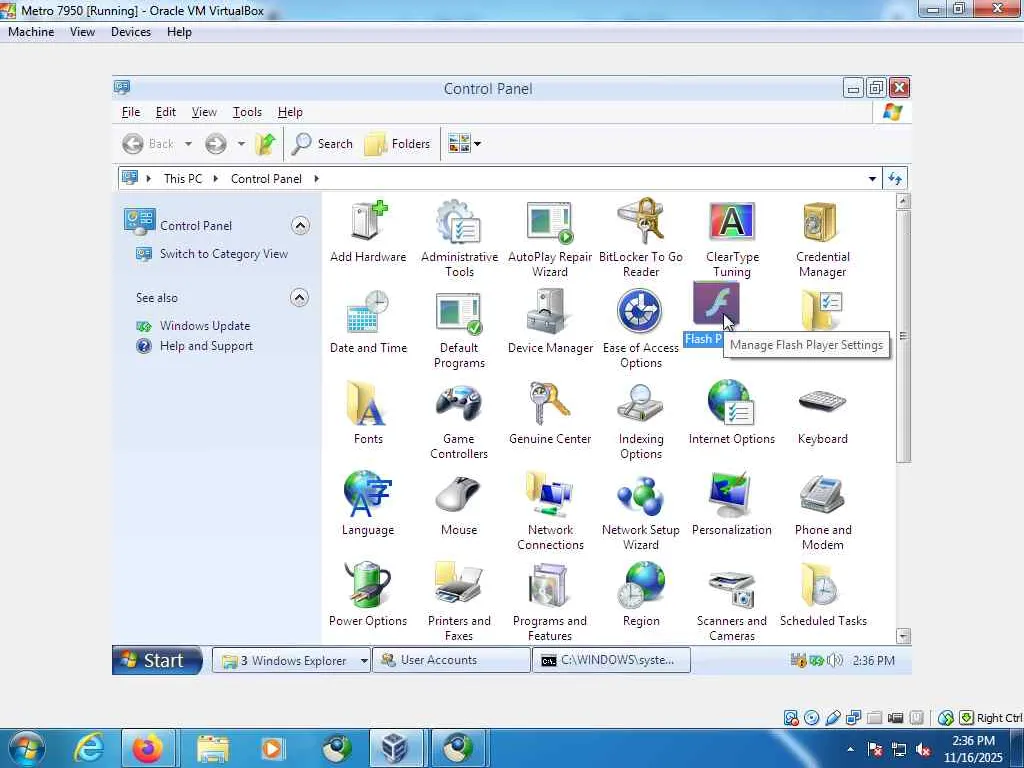Click the vertical scrollbar down arrow

click(x=903, y=635)
